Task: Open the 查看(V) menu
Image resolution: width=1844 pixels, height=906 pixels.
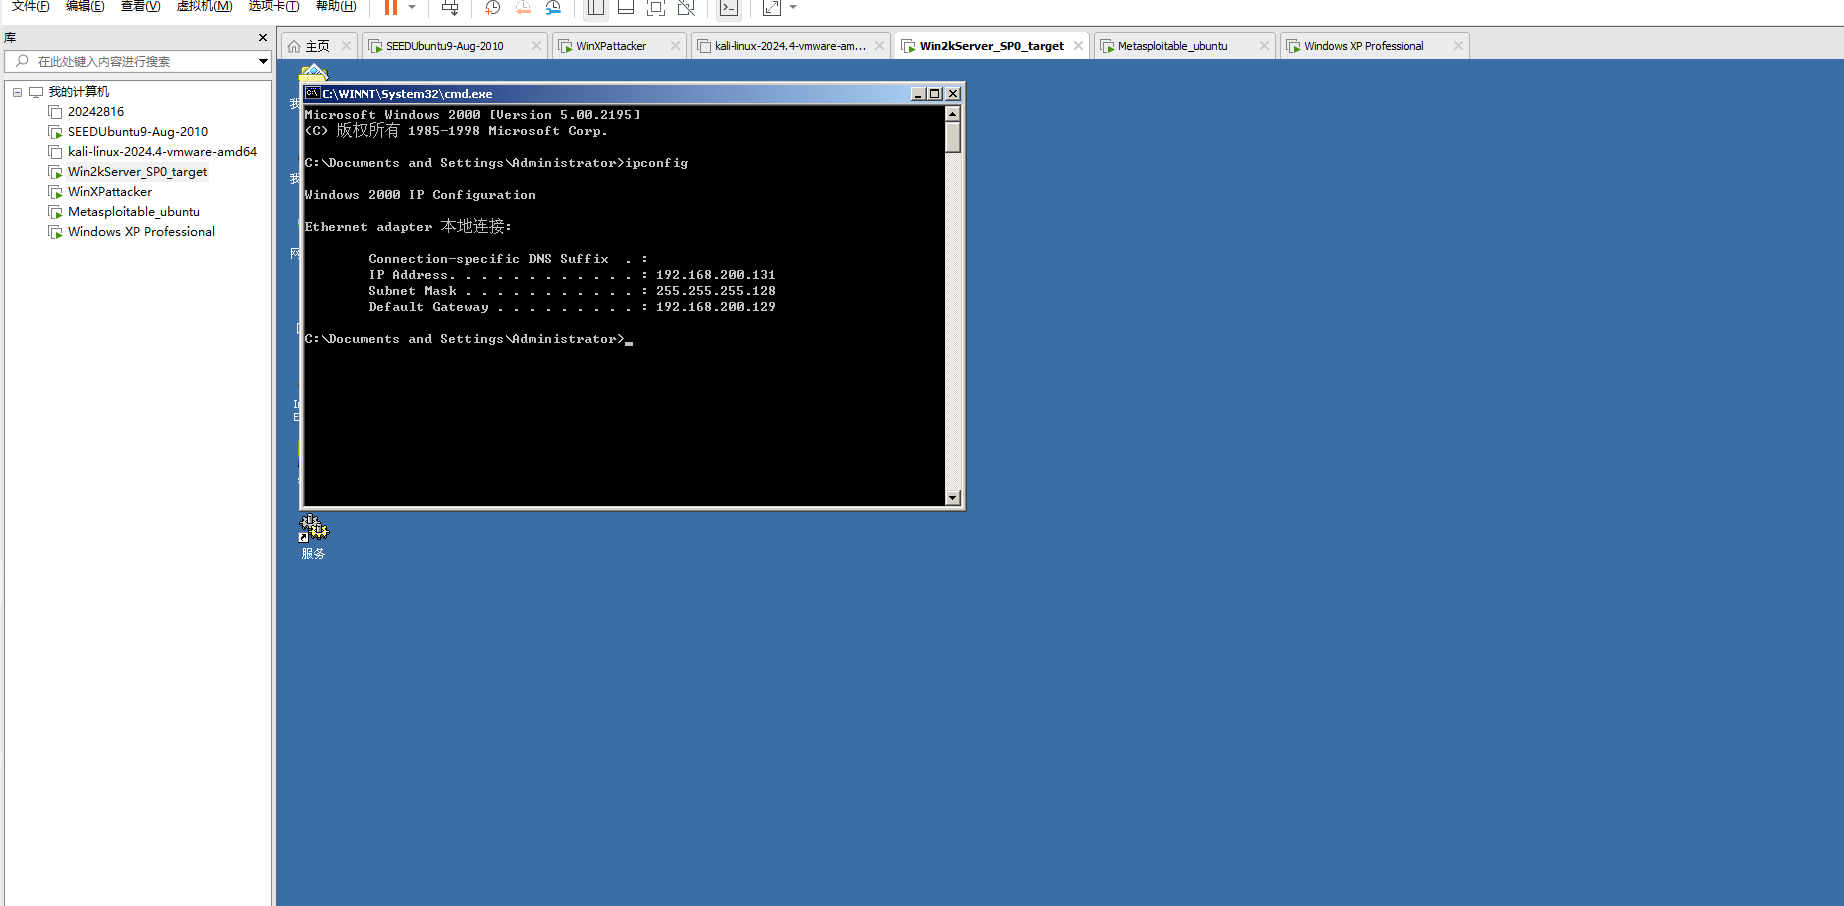Action: click(140, 6)
